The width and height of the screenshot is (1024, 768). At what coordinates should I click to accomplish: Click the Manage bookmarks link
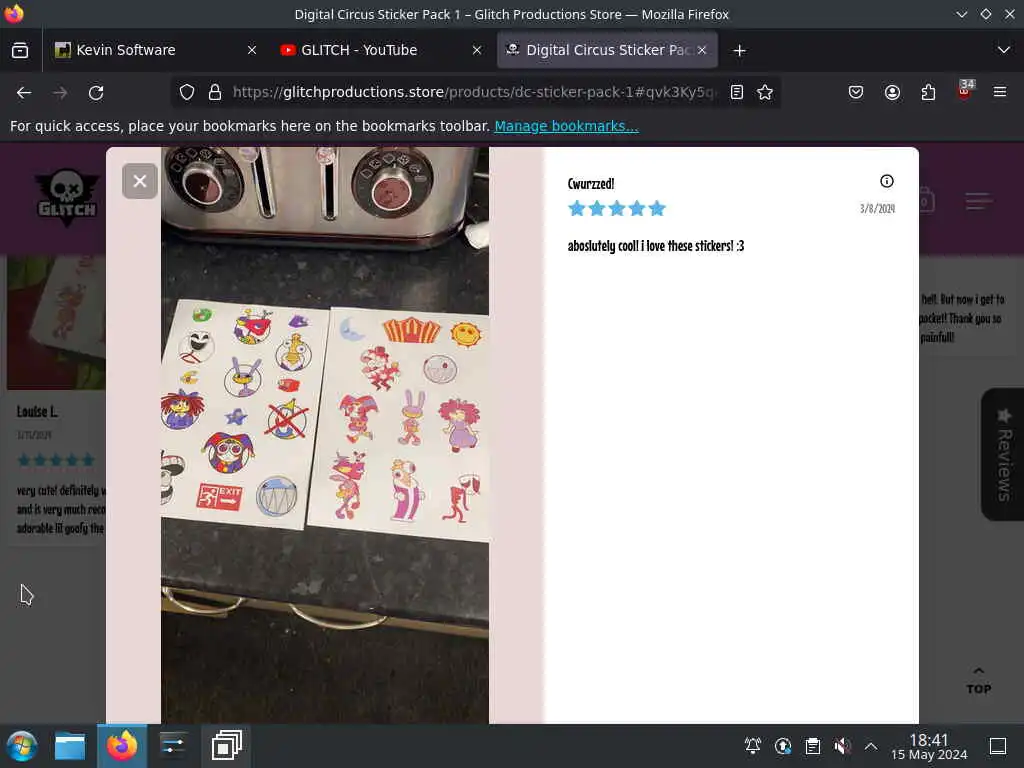pos(566,126)
